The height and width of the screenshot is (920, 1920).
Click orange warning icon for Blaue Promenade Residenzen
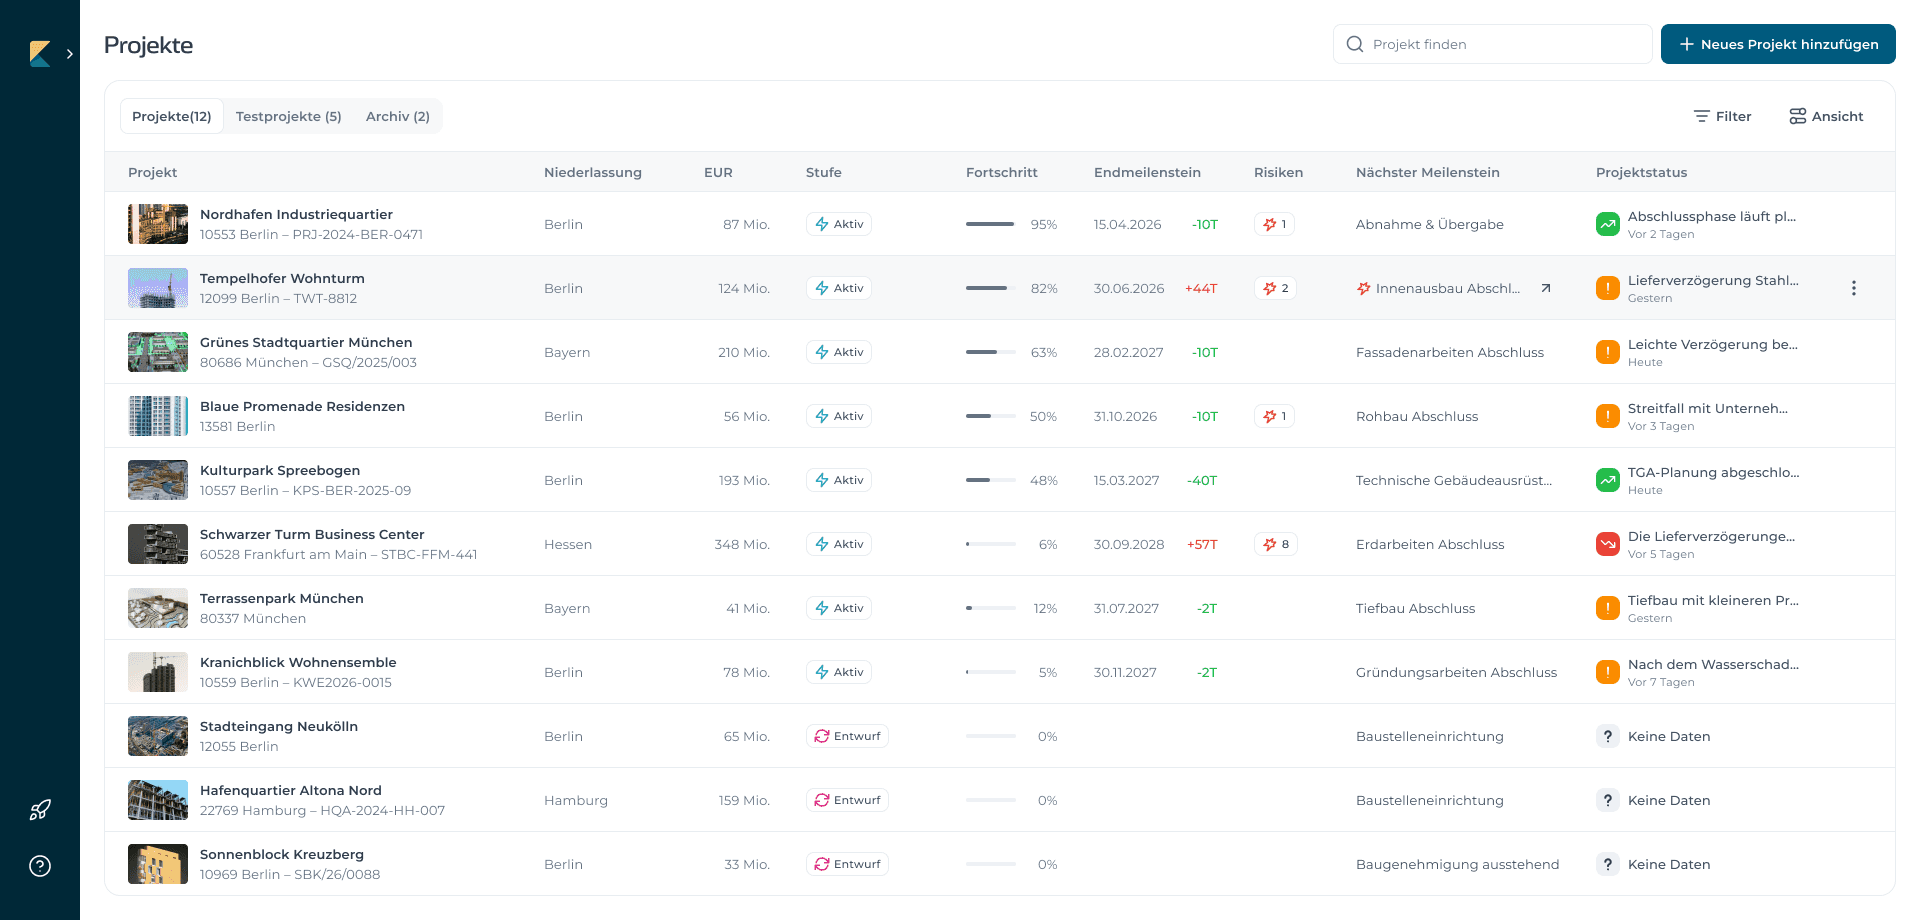click(x=1608, y=416)
